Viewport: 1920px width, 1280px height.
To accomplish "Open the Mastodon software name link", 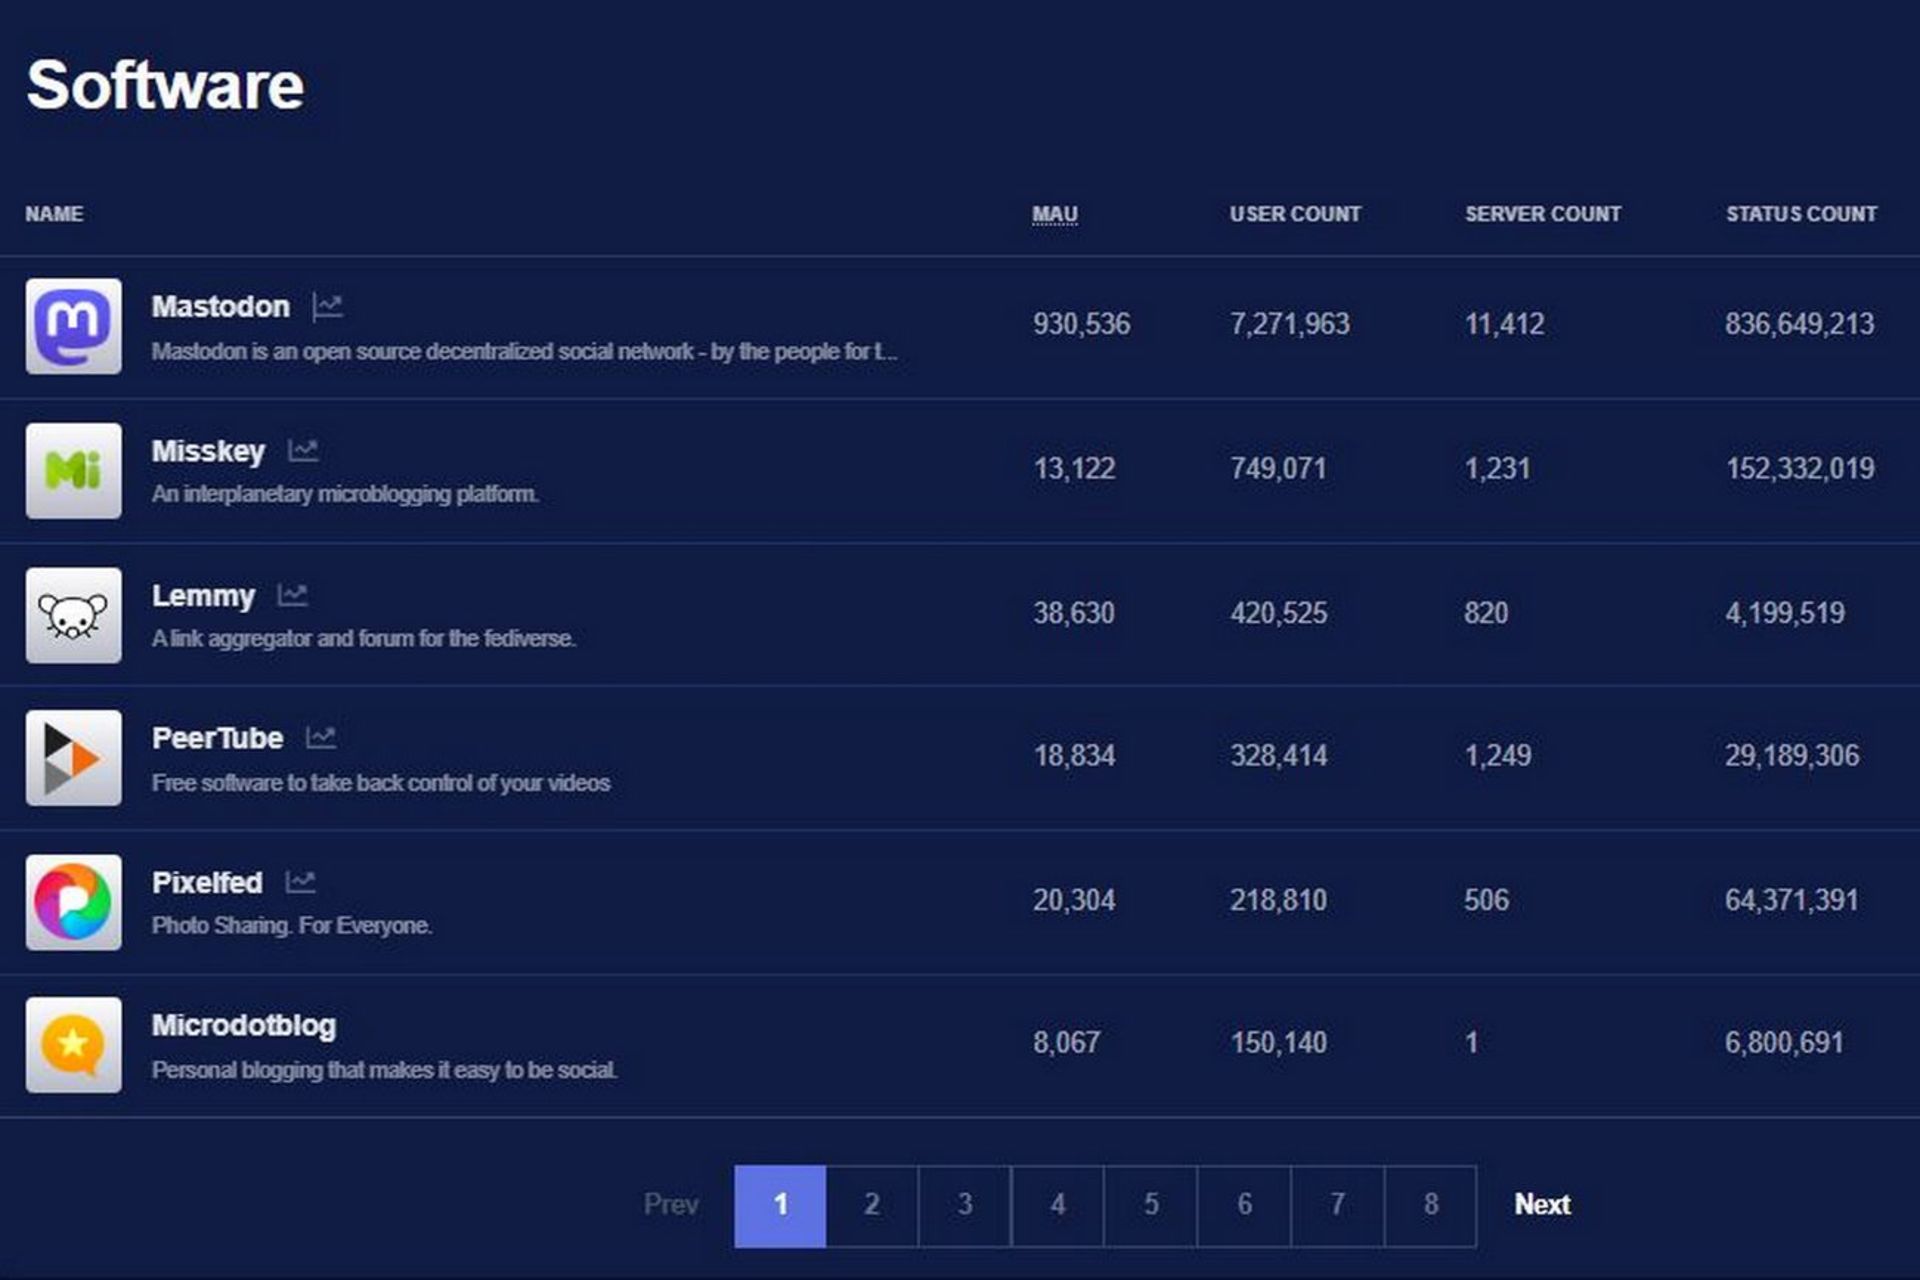I will coord(221,306).
